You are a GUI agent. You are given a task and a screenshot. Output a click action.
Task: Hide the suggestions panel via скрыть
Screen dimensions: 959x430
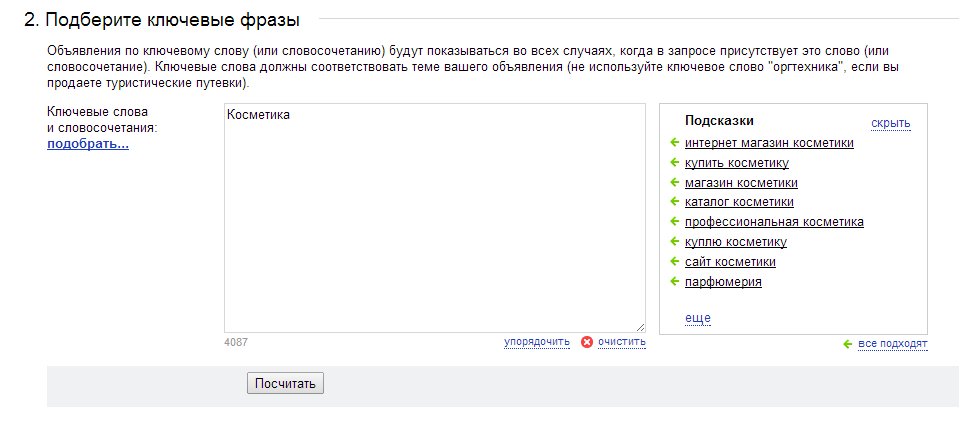pyautogui.click(x=890, y=124)
